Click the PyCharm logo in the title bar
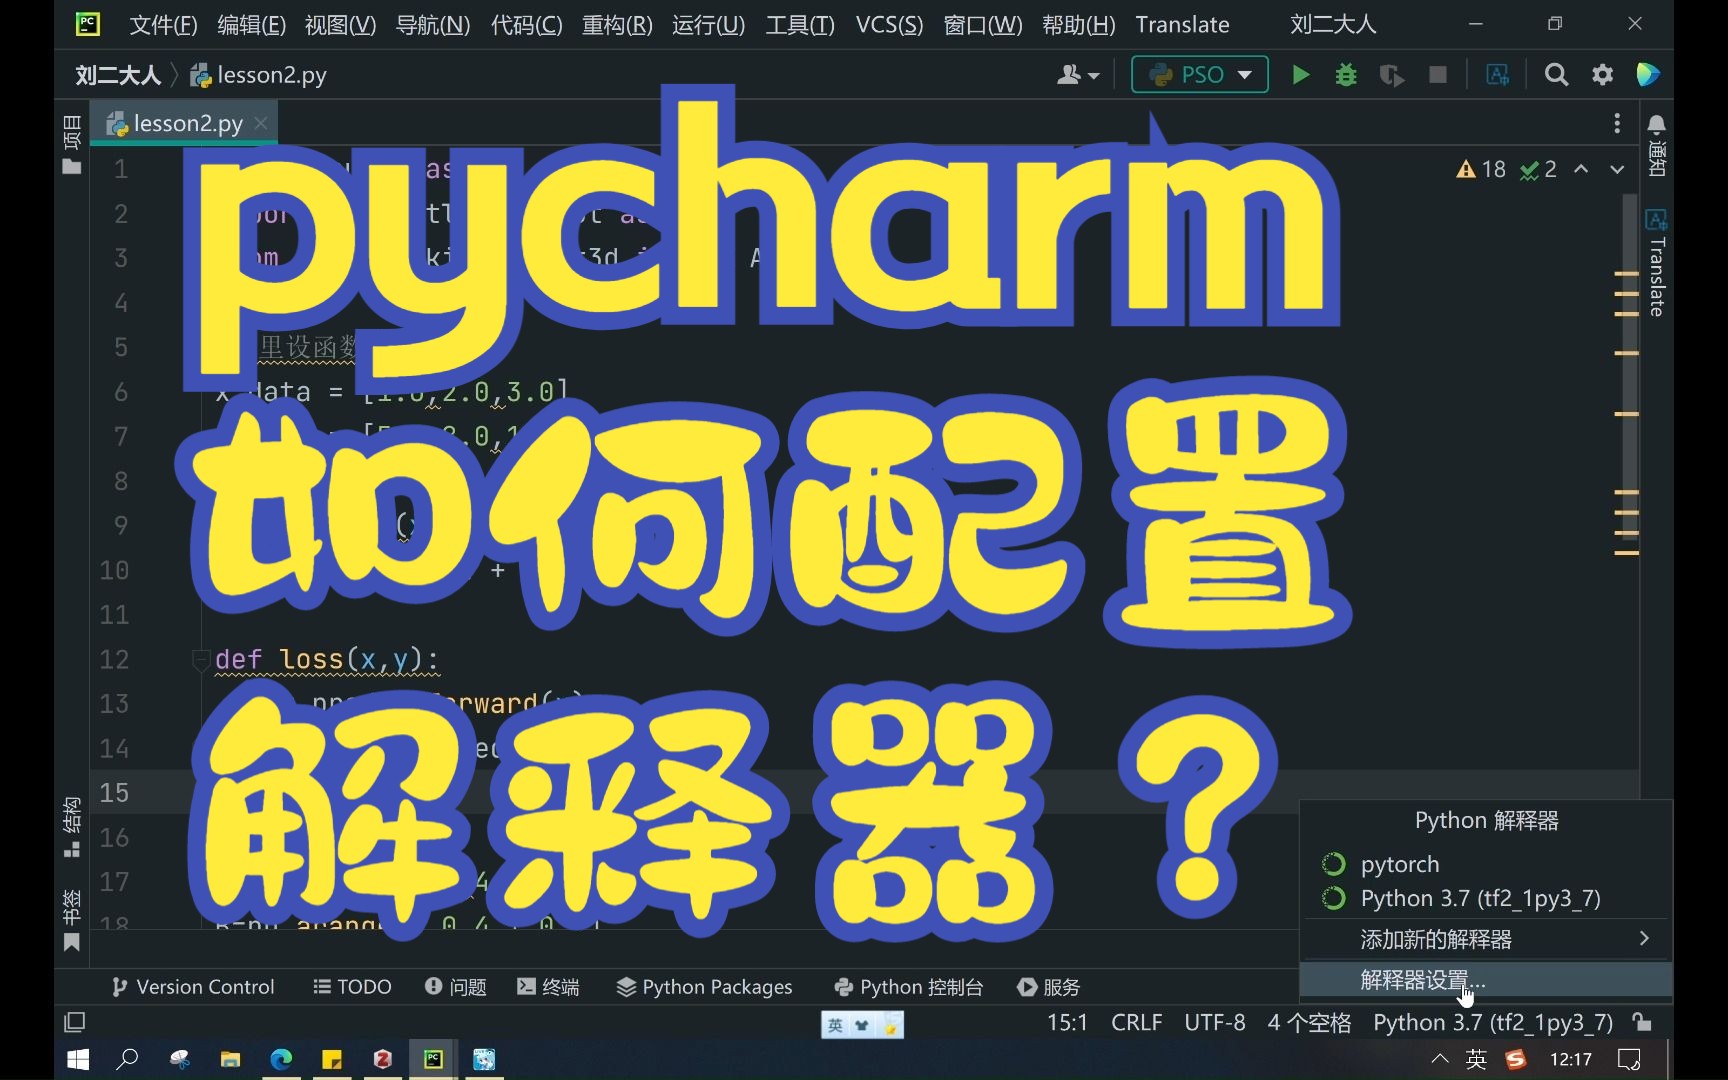The width and height of the screenshot is (1728, 1080). [88, 23]
